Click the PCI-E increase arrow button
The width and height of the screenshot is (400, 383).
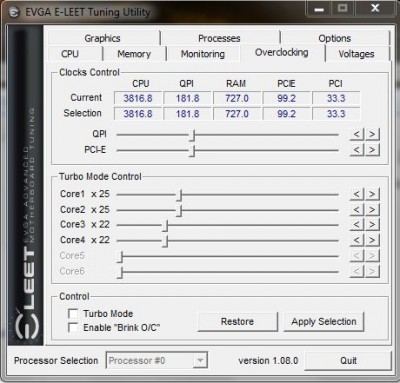[372, 150]
